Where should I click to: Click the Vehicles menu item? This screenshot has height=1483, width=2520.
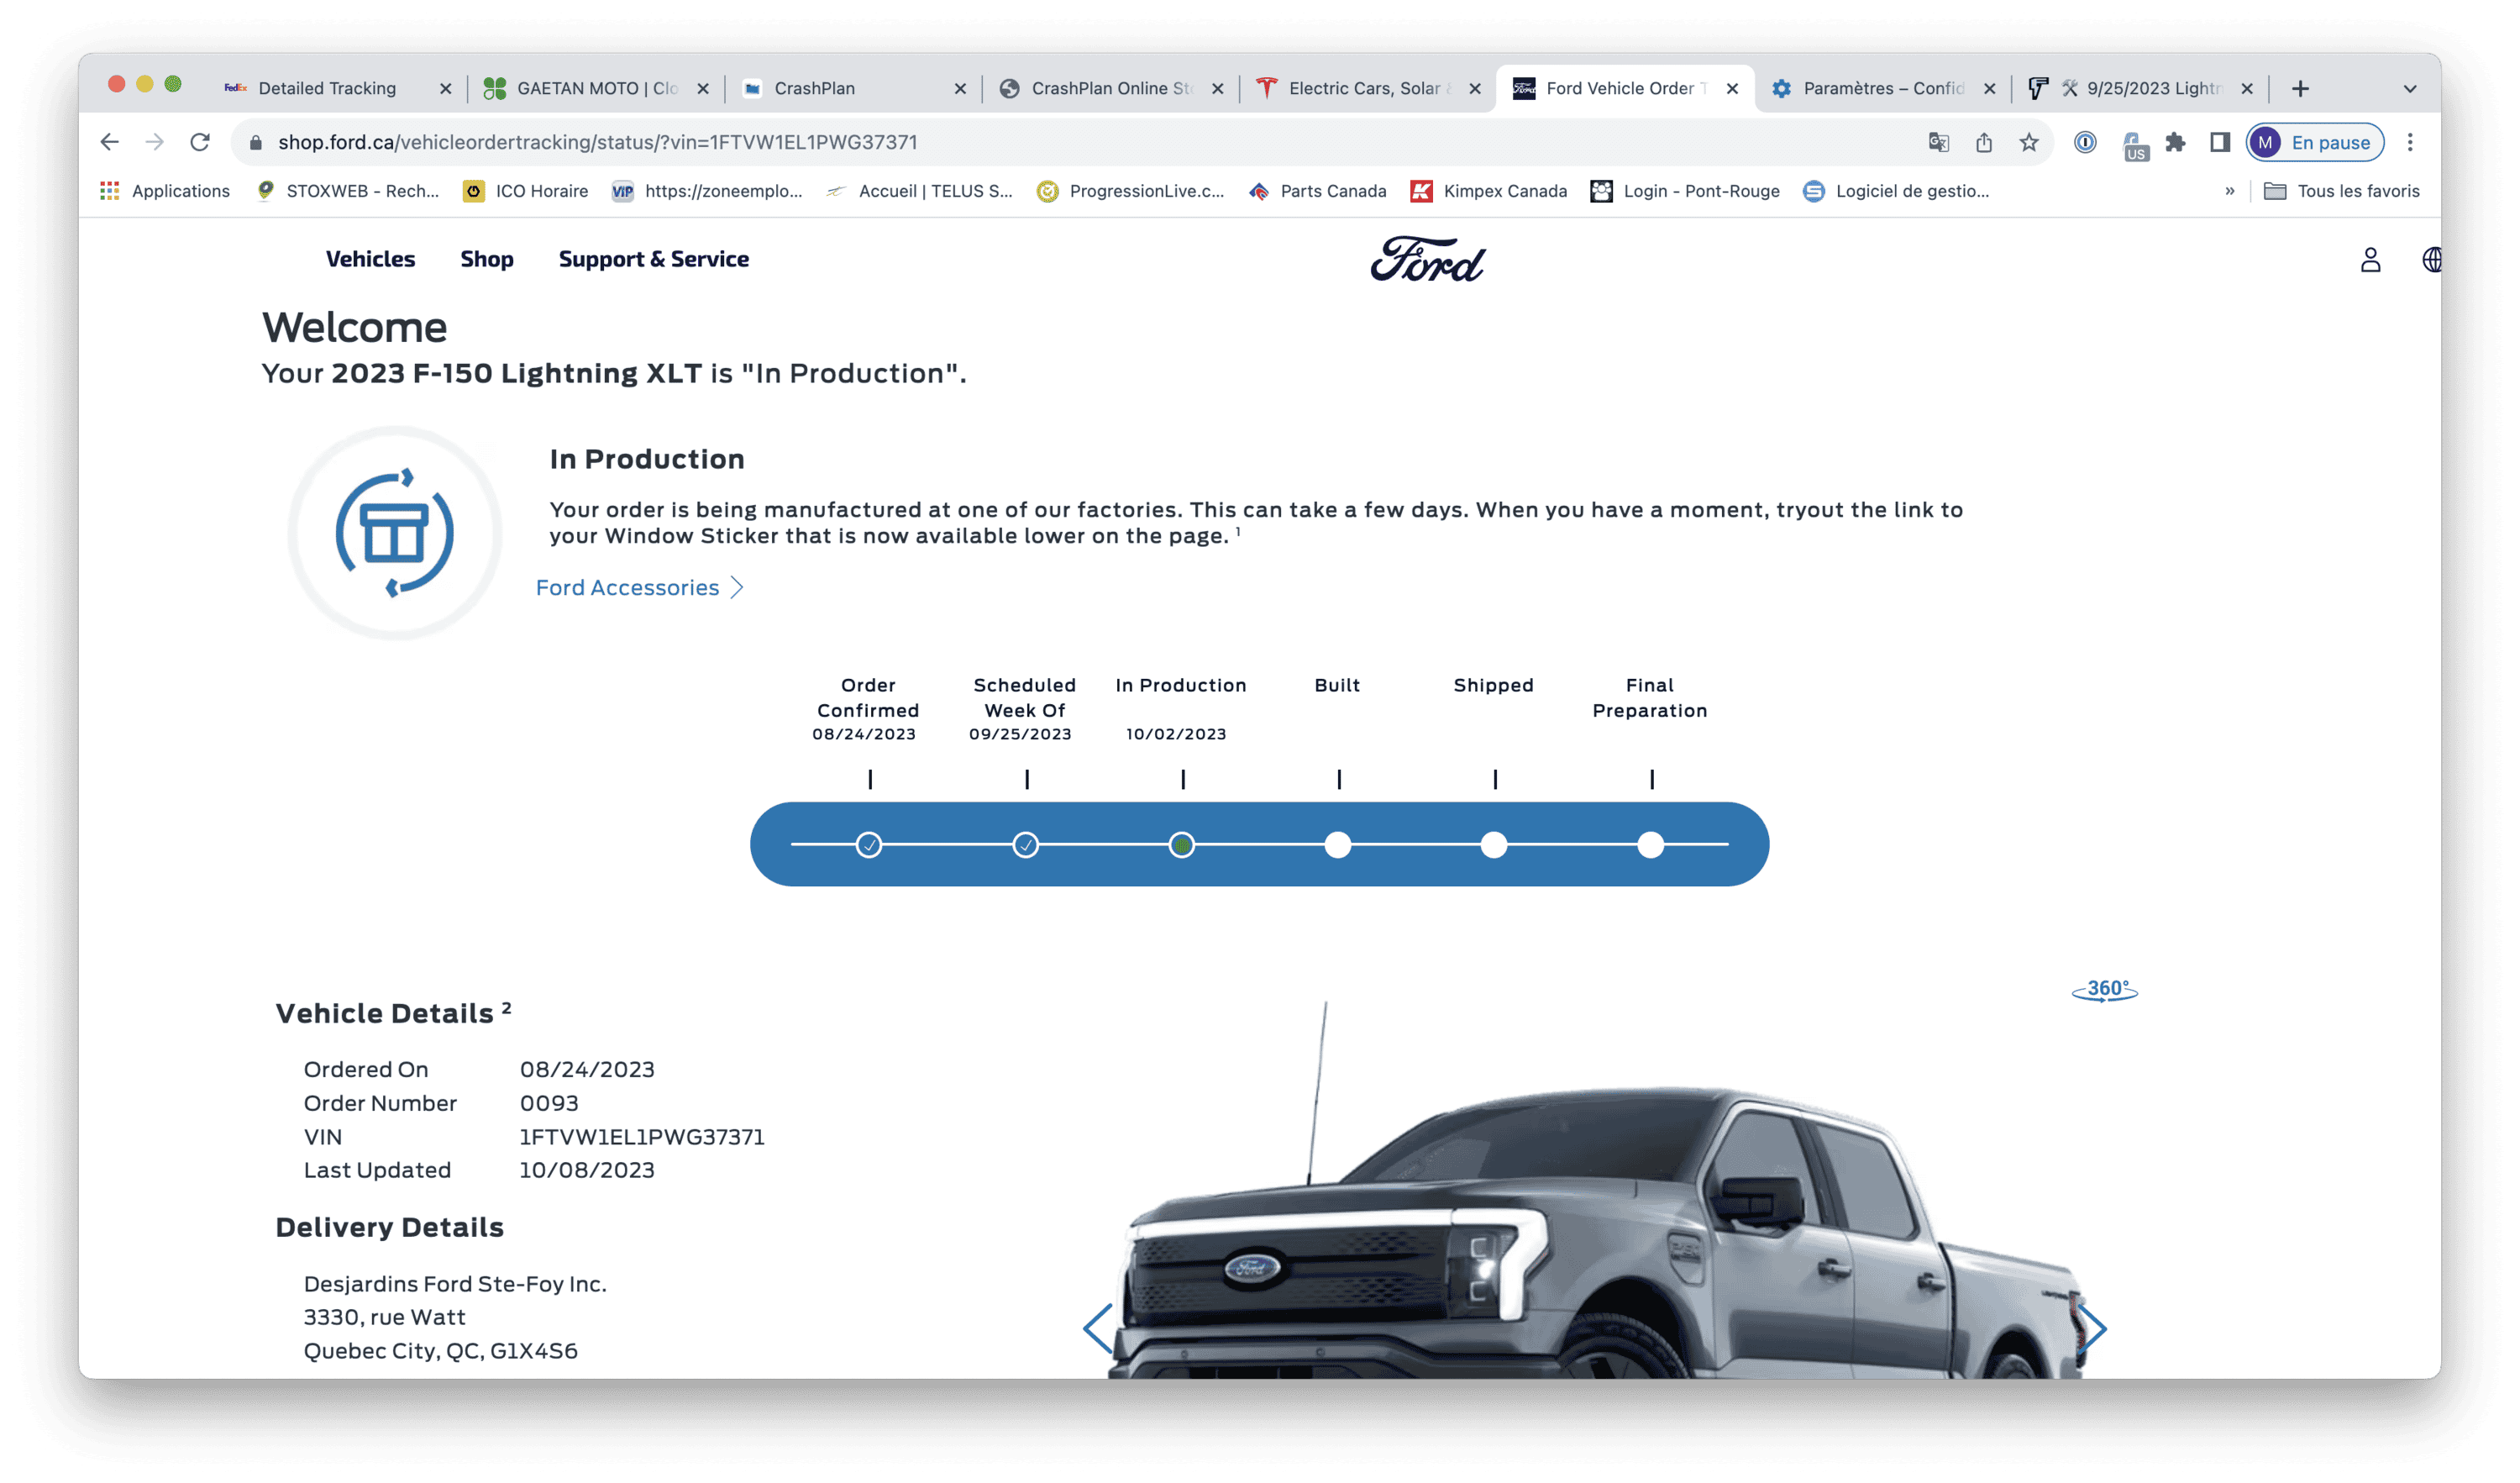click(x=370, y=260)
